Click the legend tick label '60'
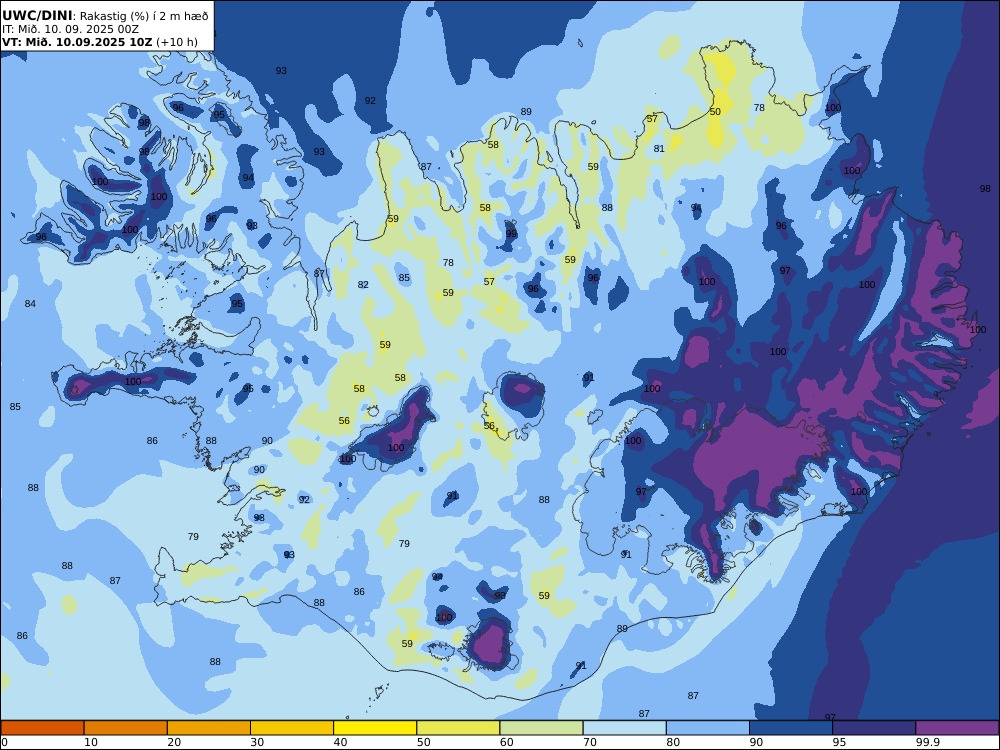Screen dimensions: 1000x750 click(x=507, y=742)
